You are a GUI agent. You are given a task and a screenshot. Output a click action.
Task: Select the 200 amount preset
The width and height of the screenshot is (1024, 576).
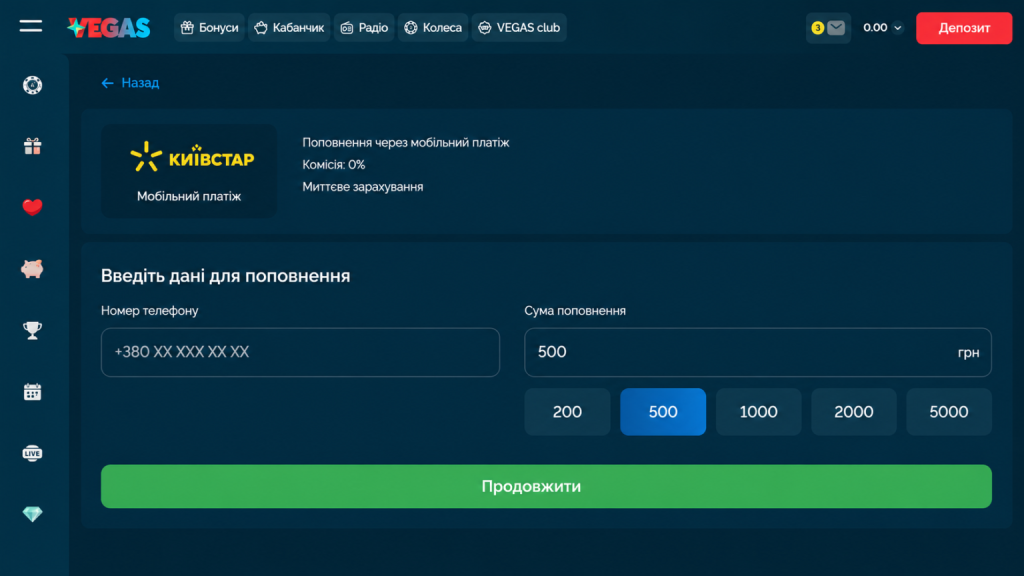(568, 412)
